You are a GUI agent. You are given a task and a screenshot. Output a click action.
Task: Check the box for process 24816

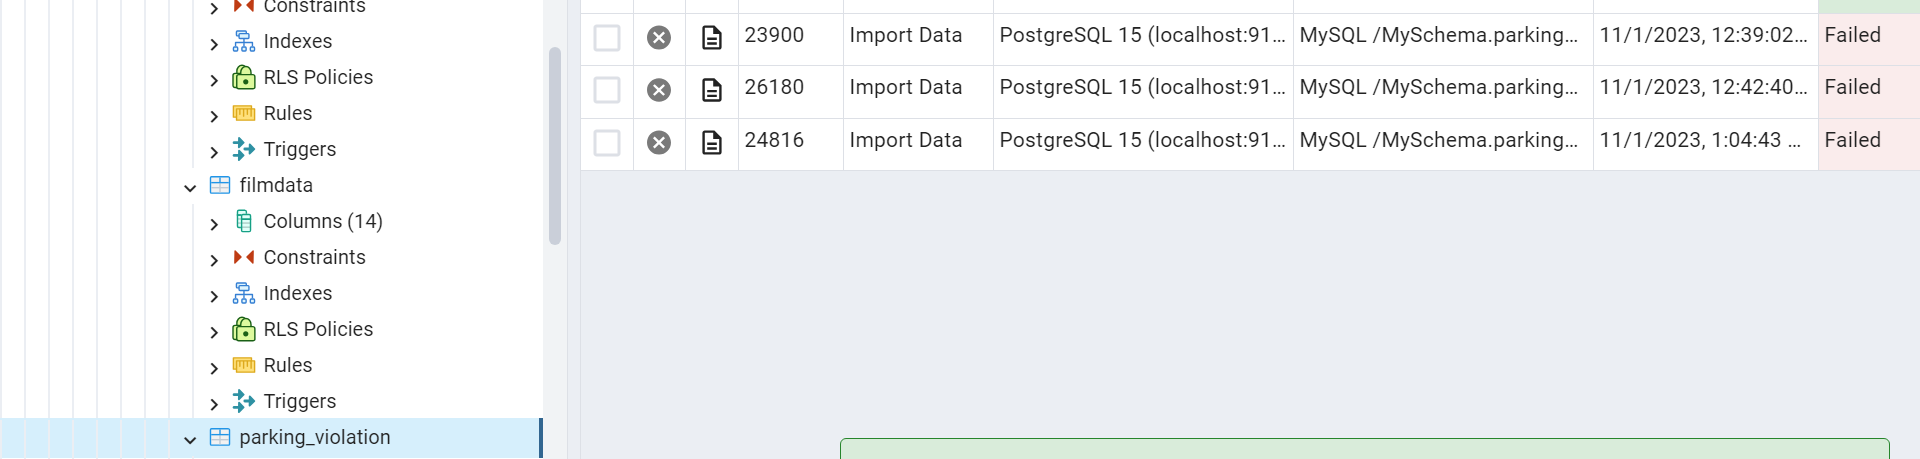click(x=607, y=142)
